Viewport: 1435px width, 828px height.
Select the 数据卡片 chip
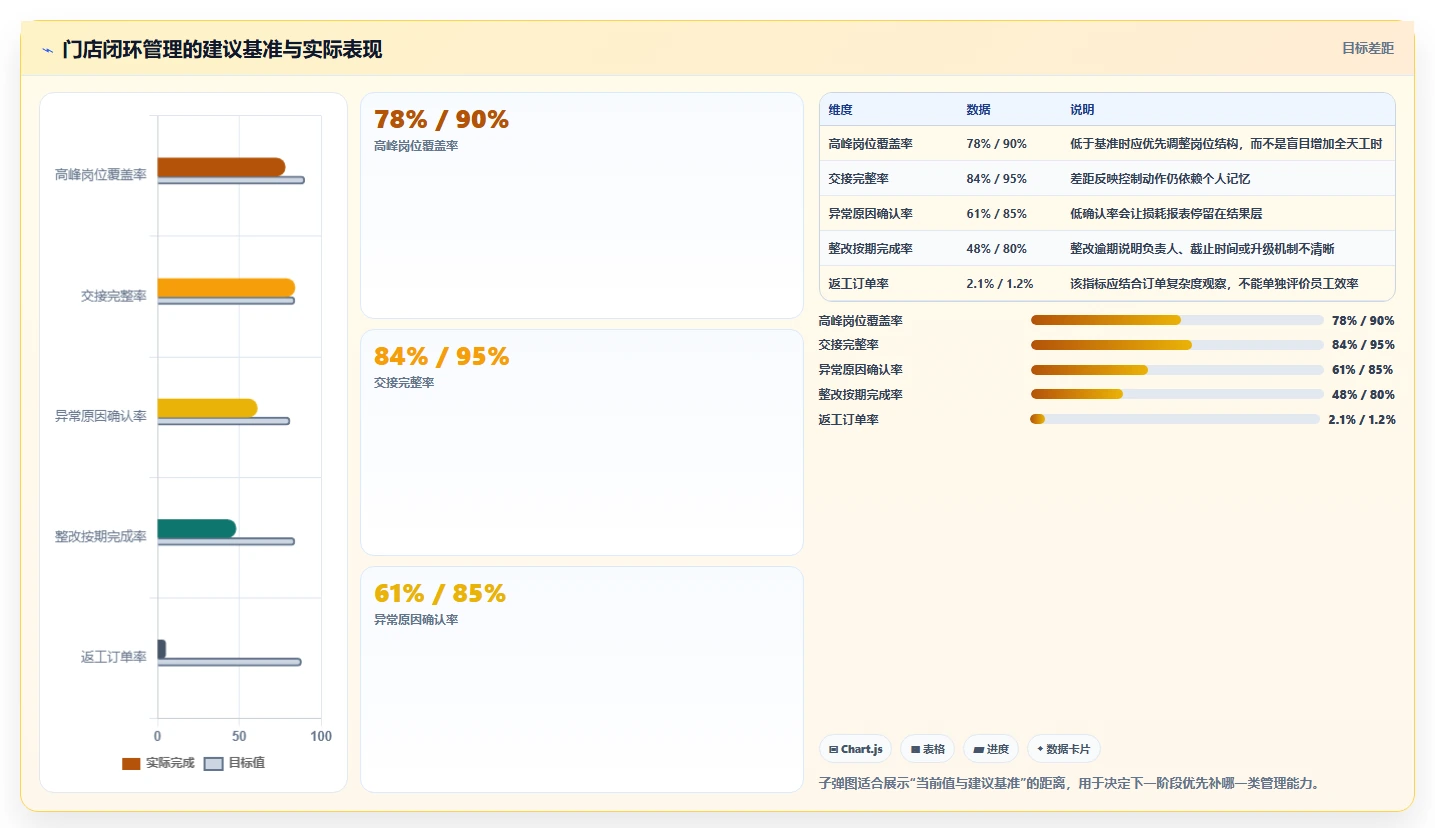[x=1064, y=749]
